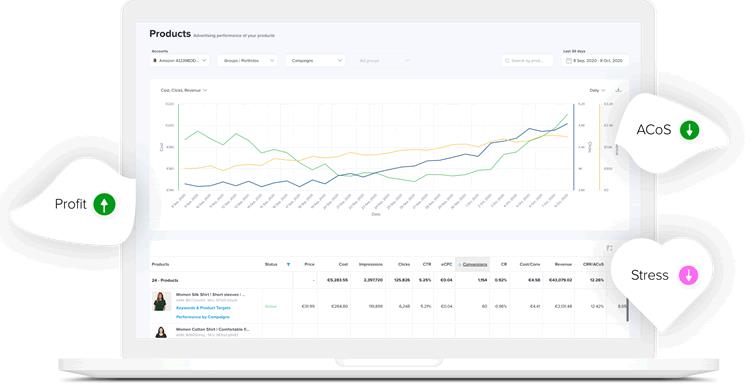
Task: Sort by the Impressions column header
Action: coord(371,265)
